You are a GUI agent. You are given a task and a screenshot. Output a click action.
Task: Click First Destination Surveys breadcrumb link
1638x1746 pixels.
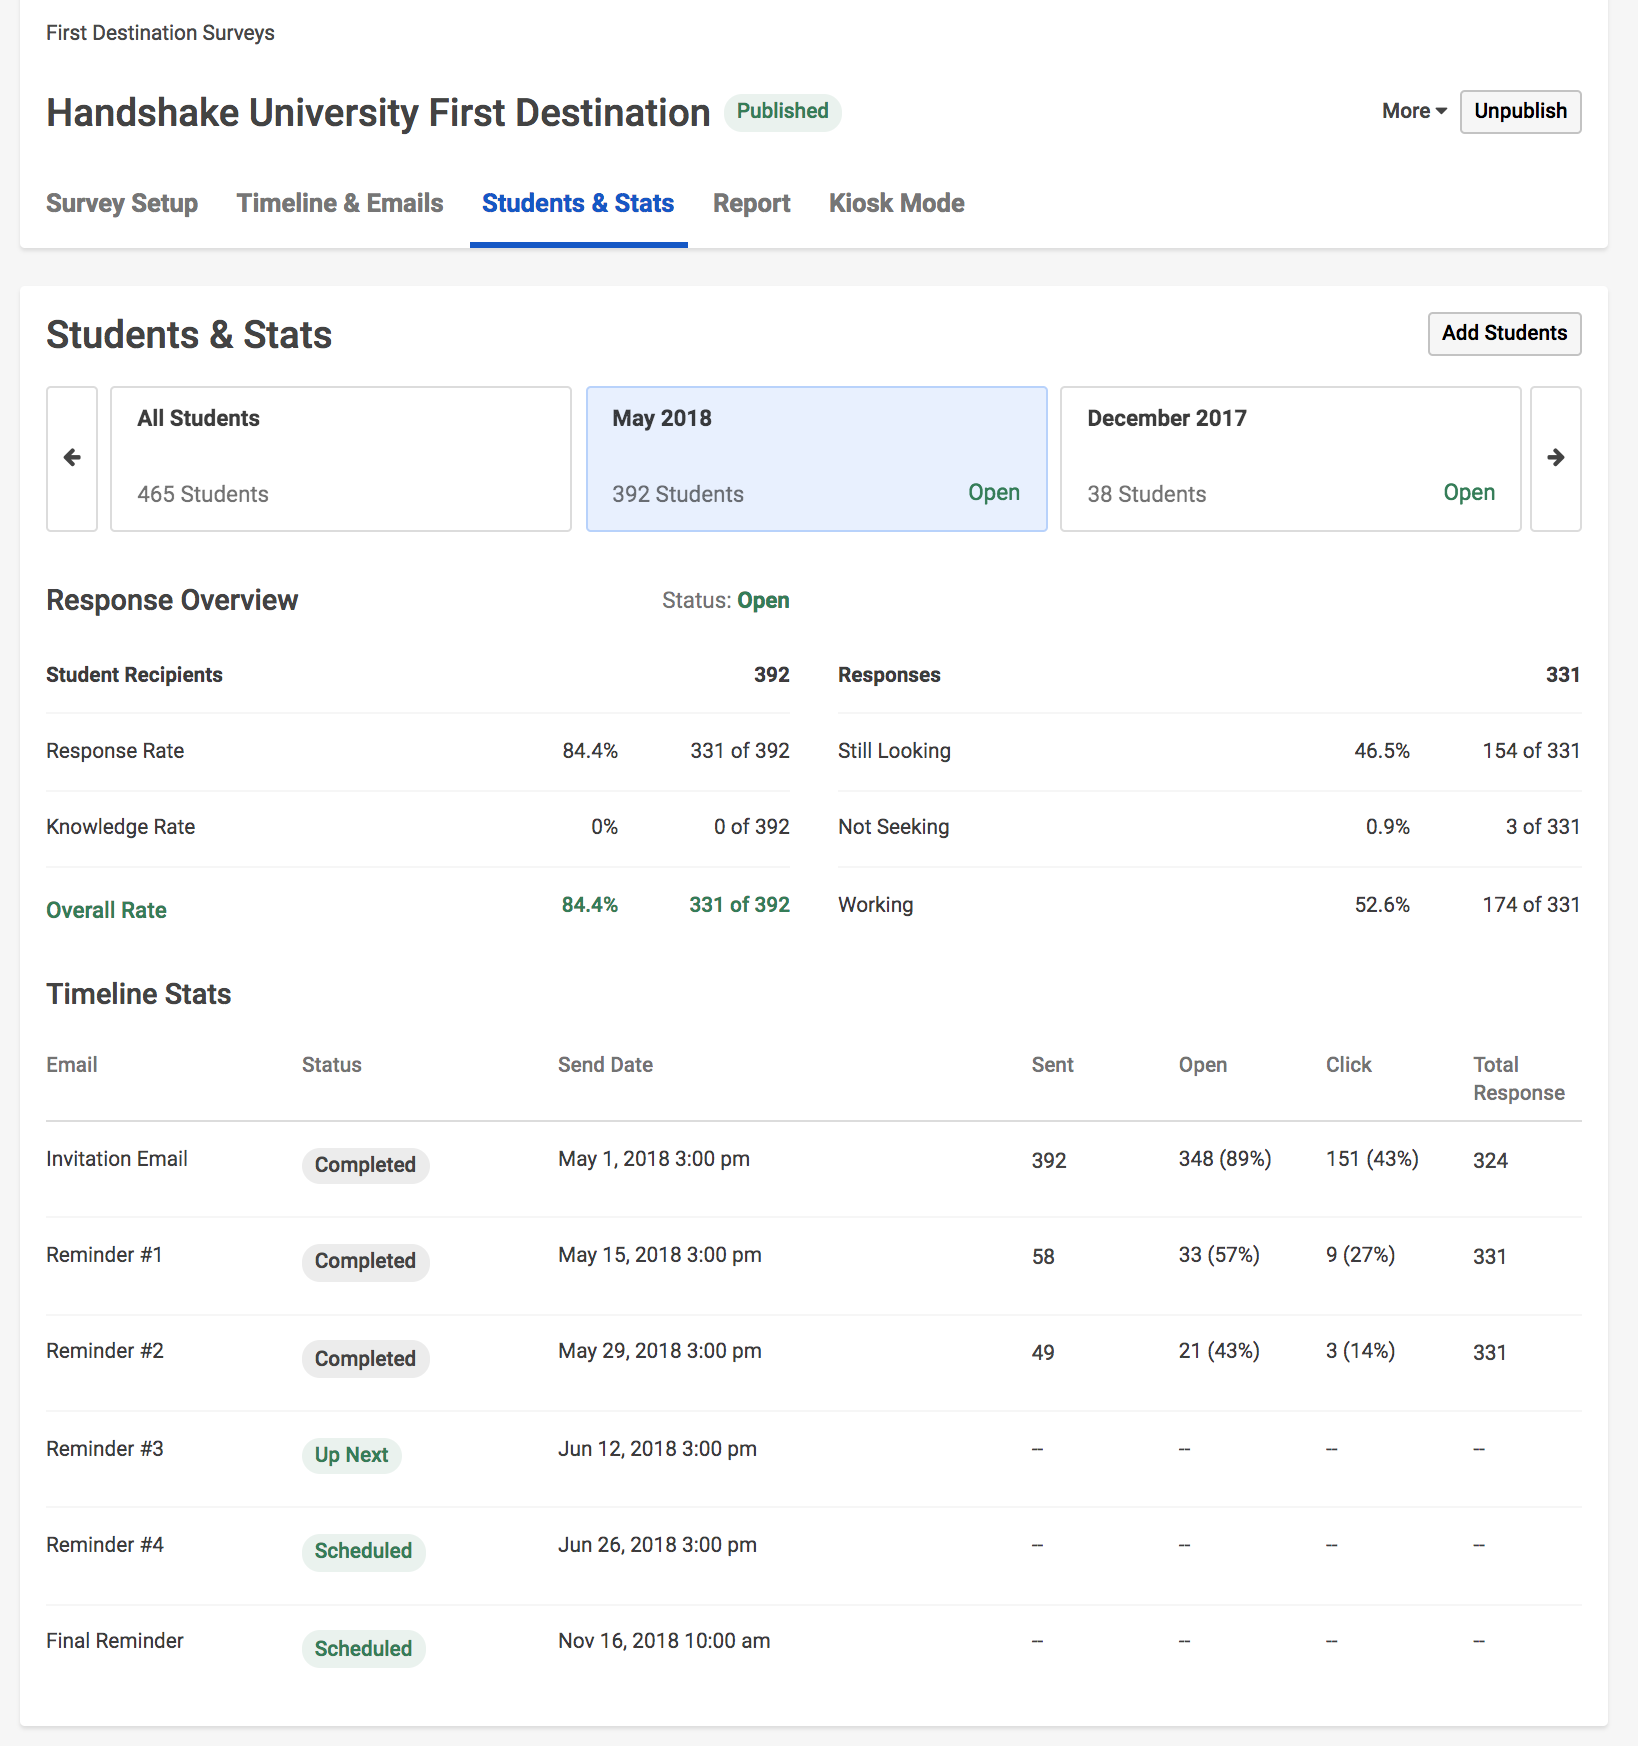click(159, 32)
